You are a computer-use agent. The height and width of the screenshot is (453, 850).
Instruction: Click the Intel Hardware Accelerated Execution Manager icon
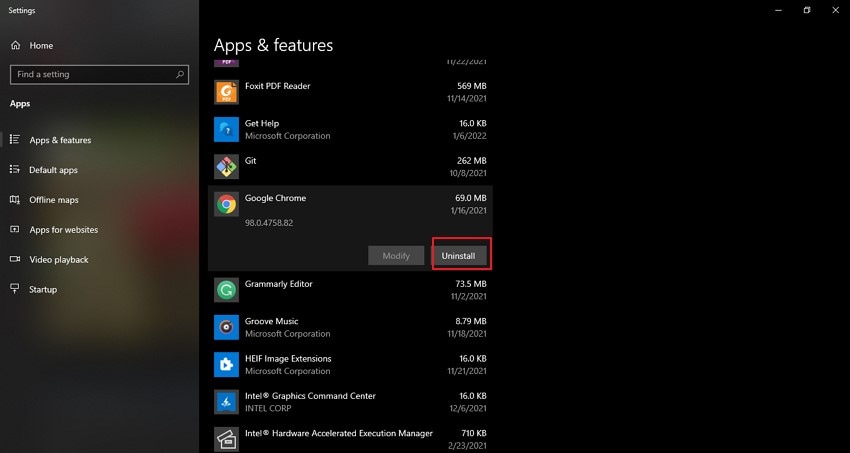point(226,439)
